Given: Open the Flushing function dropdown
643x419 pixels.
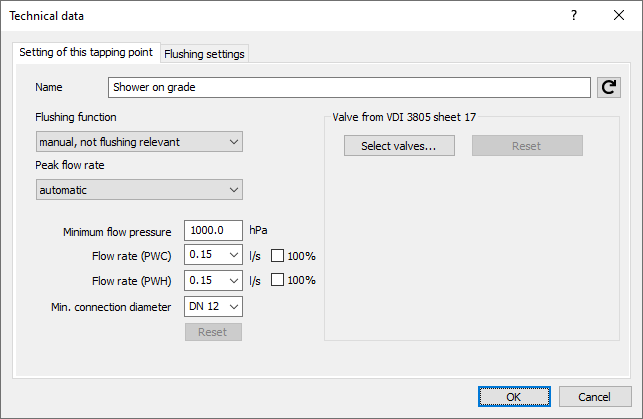Looking at the screenshot, I should point(139,142).
